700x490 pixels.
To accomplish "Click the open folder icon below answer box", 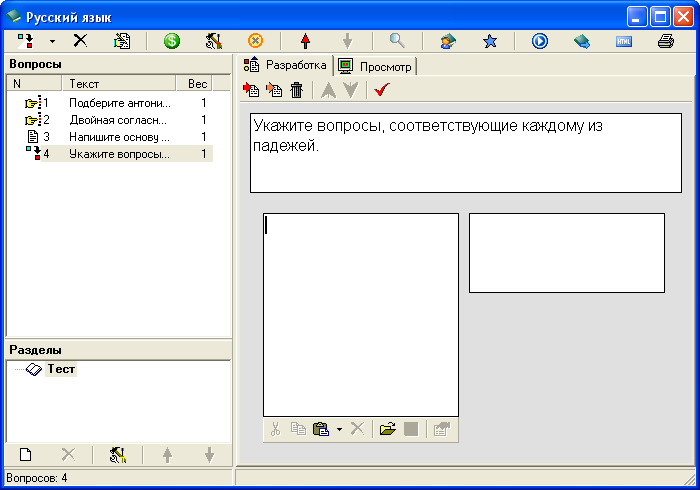I will (388, 429).
